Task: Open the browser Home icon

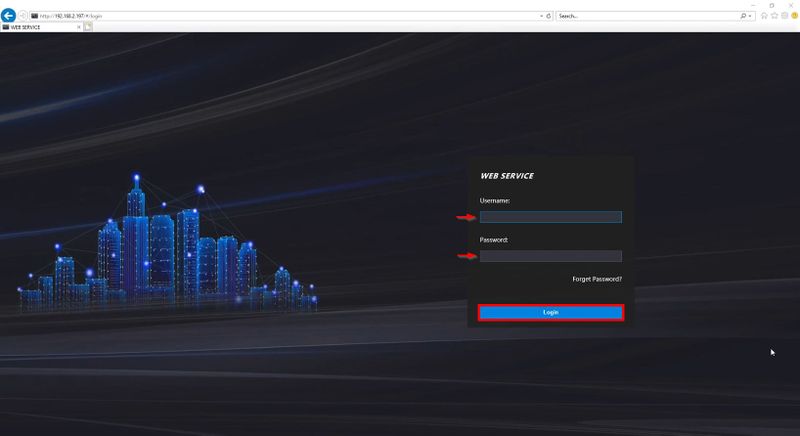Action: (764, 16)
